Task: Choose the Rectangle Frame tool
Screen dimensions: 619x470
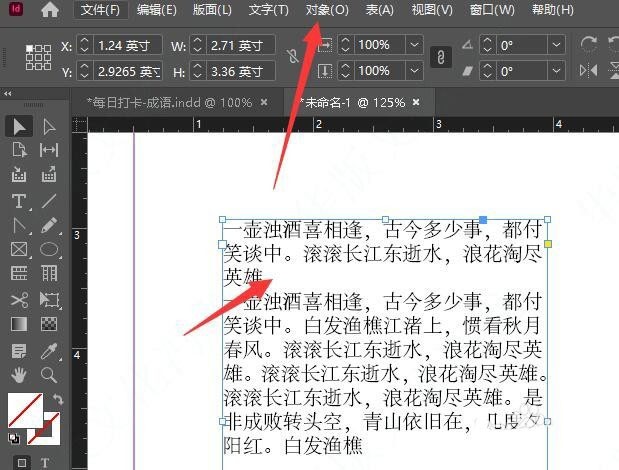Action: coord(18,250)
